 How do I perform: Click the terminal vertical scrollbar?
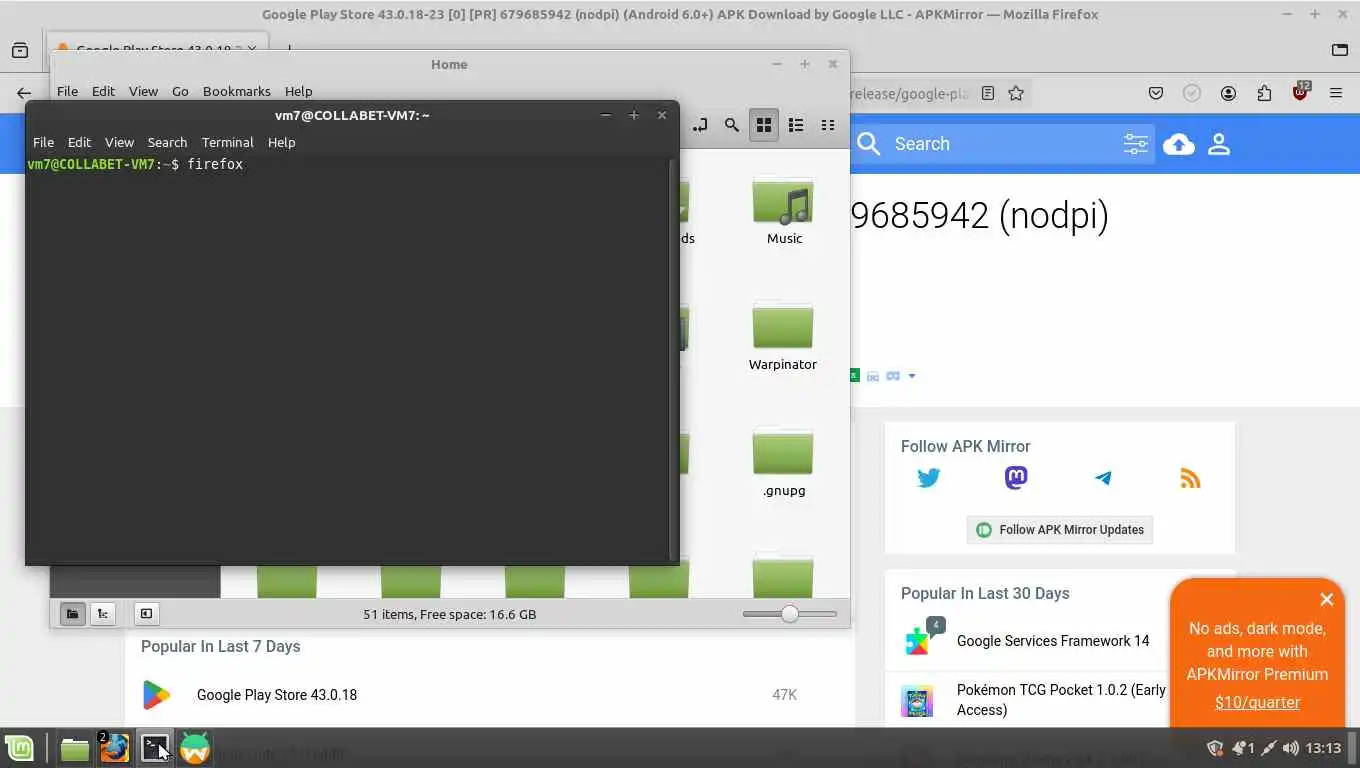tap(673, 359)
